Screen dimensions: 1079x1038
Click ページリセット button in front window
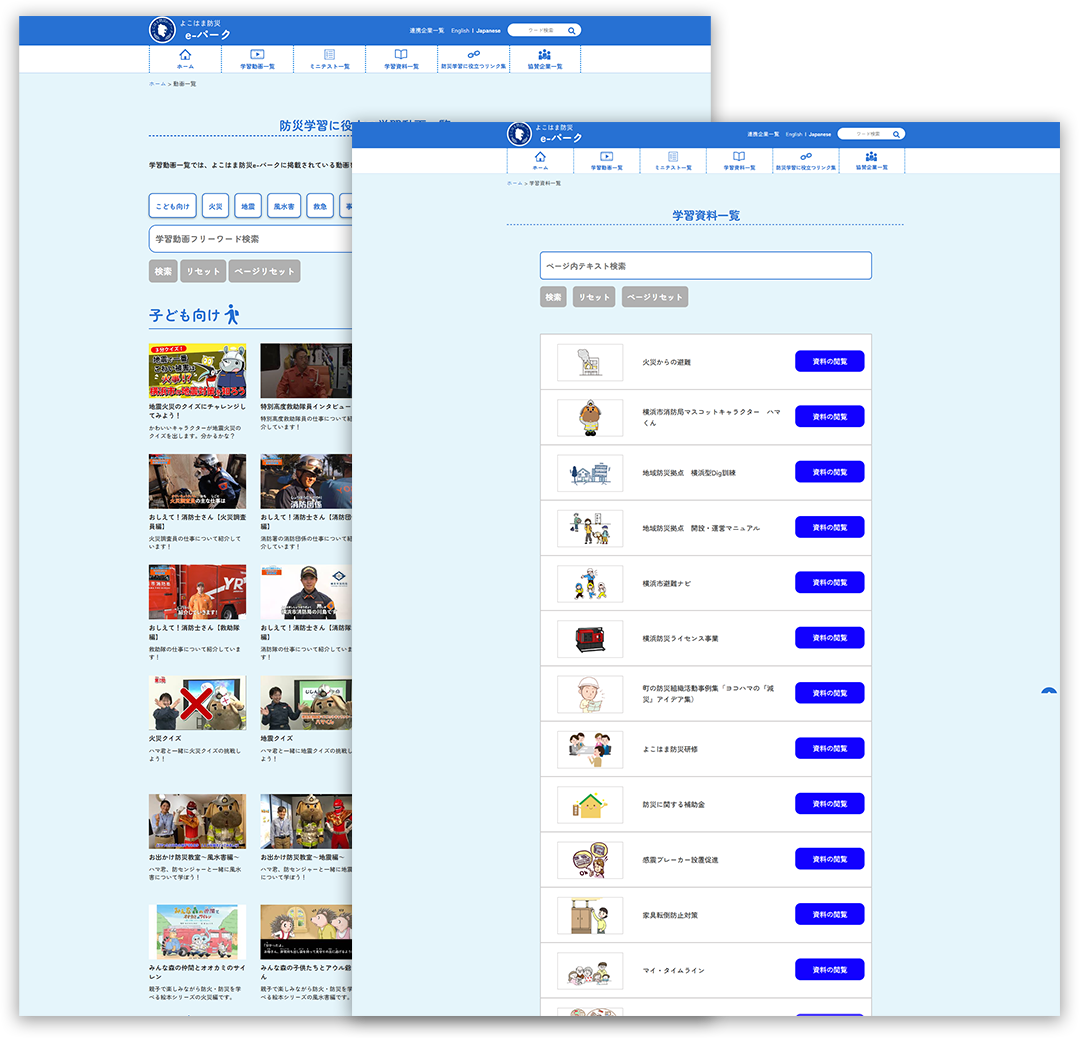tap(654, 297)
